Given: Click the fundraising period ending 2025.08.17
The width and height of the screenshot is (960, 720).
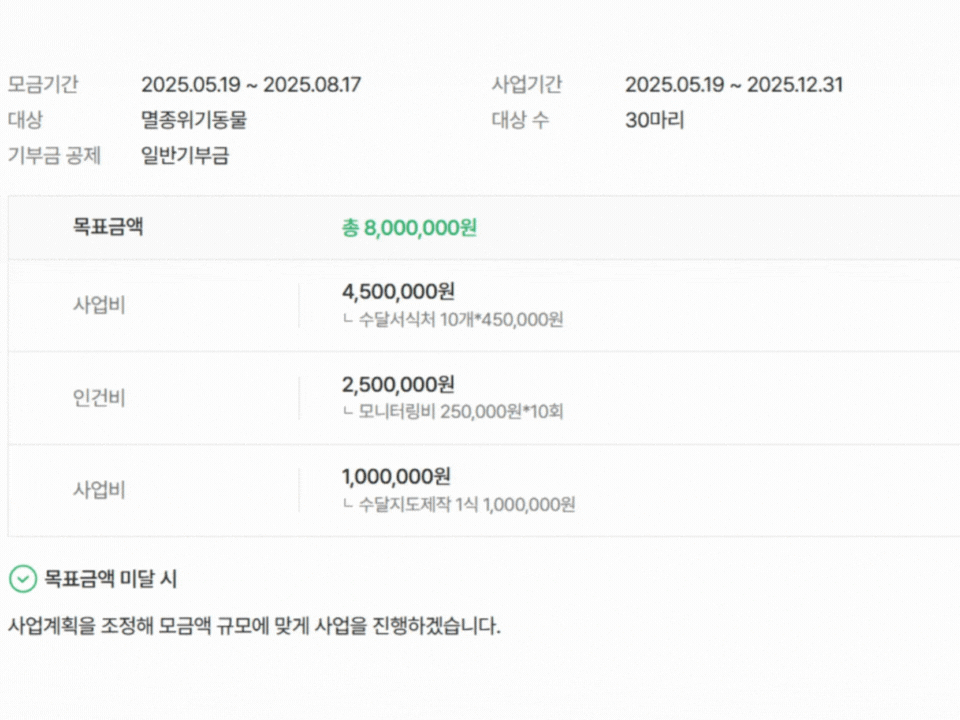Looking at the screenshot, I should coord(251,85).
